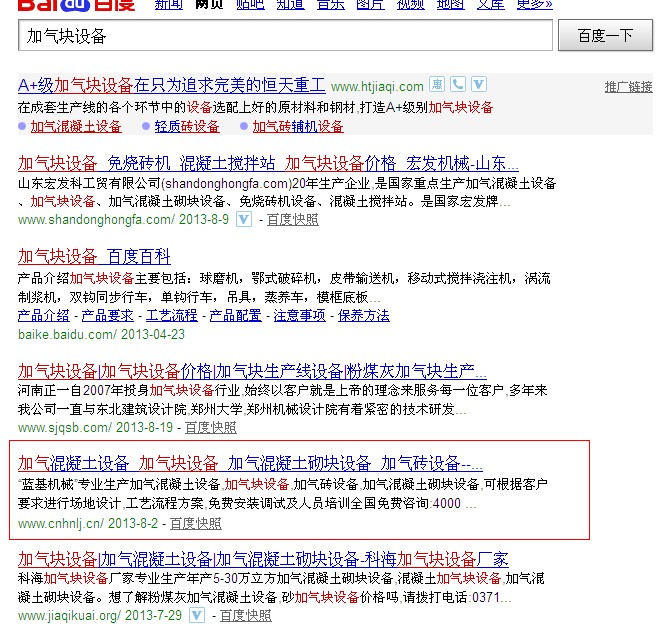Screen dimensions: 668x624
Task: Open 百度快照 for www.sjqsb.com result
Action: pyautogui.click(x=211, y=427)
